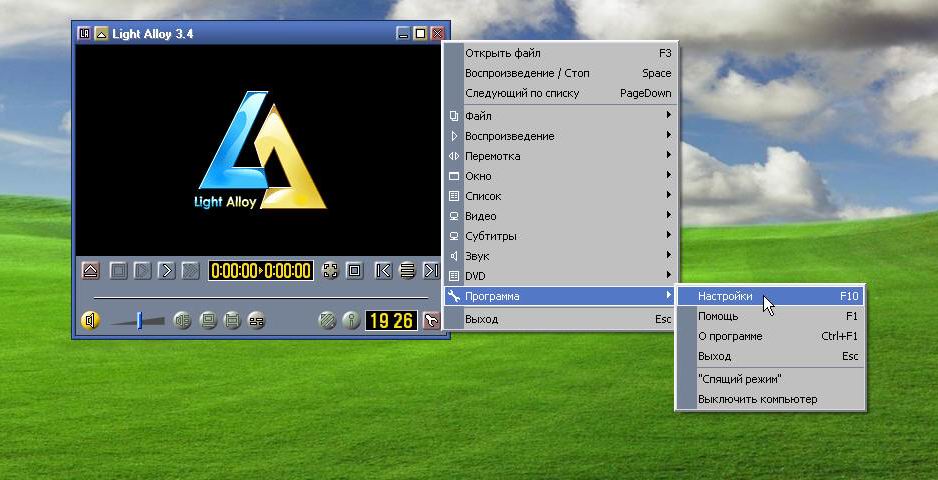938x480 pixels.
Task: Choose 'Следующий по списку' menu entry
Action: pyautogui.click(x=560, y=93)
